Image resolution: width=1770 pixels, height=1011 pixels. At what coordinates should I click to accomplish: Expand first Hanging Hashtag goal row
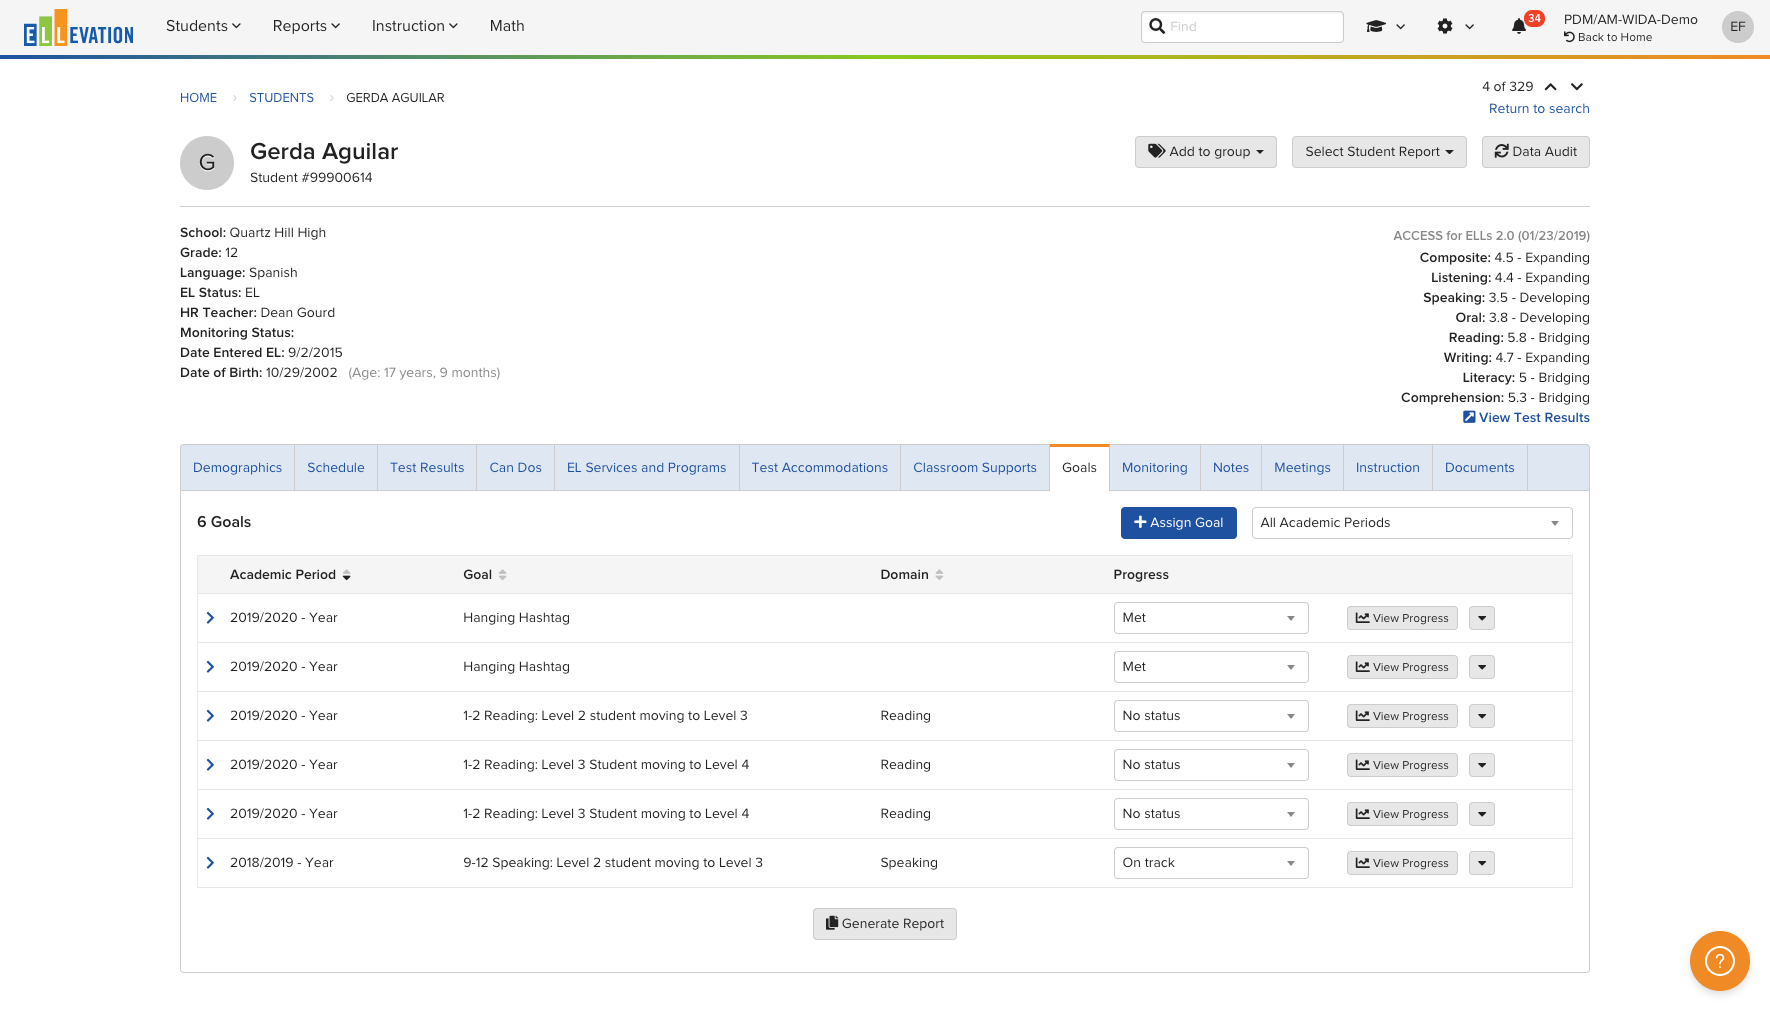[210, 618]
